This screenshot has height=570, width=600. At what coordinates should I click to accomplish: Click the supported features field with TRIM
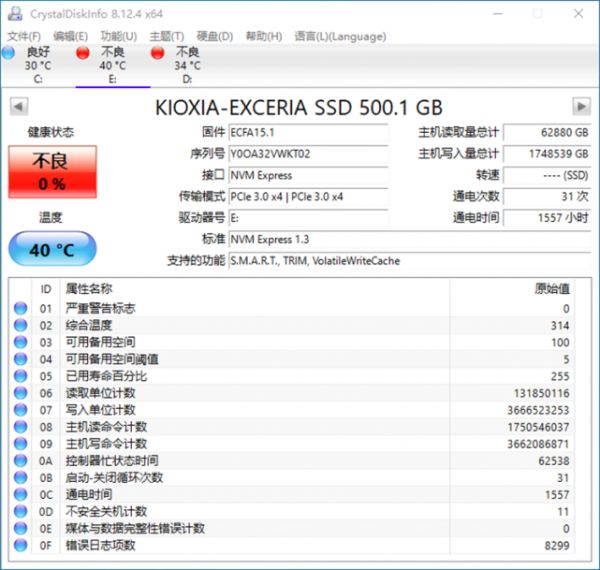tap(410, 261)
